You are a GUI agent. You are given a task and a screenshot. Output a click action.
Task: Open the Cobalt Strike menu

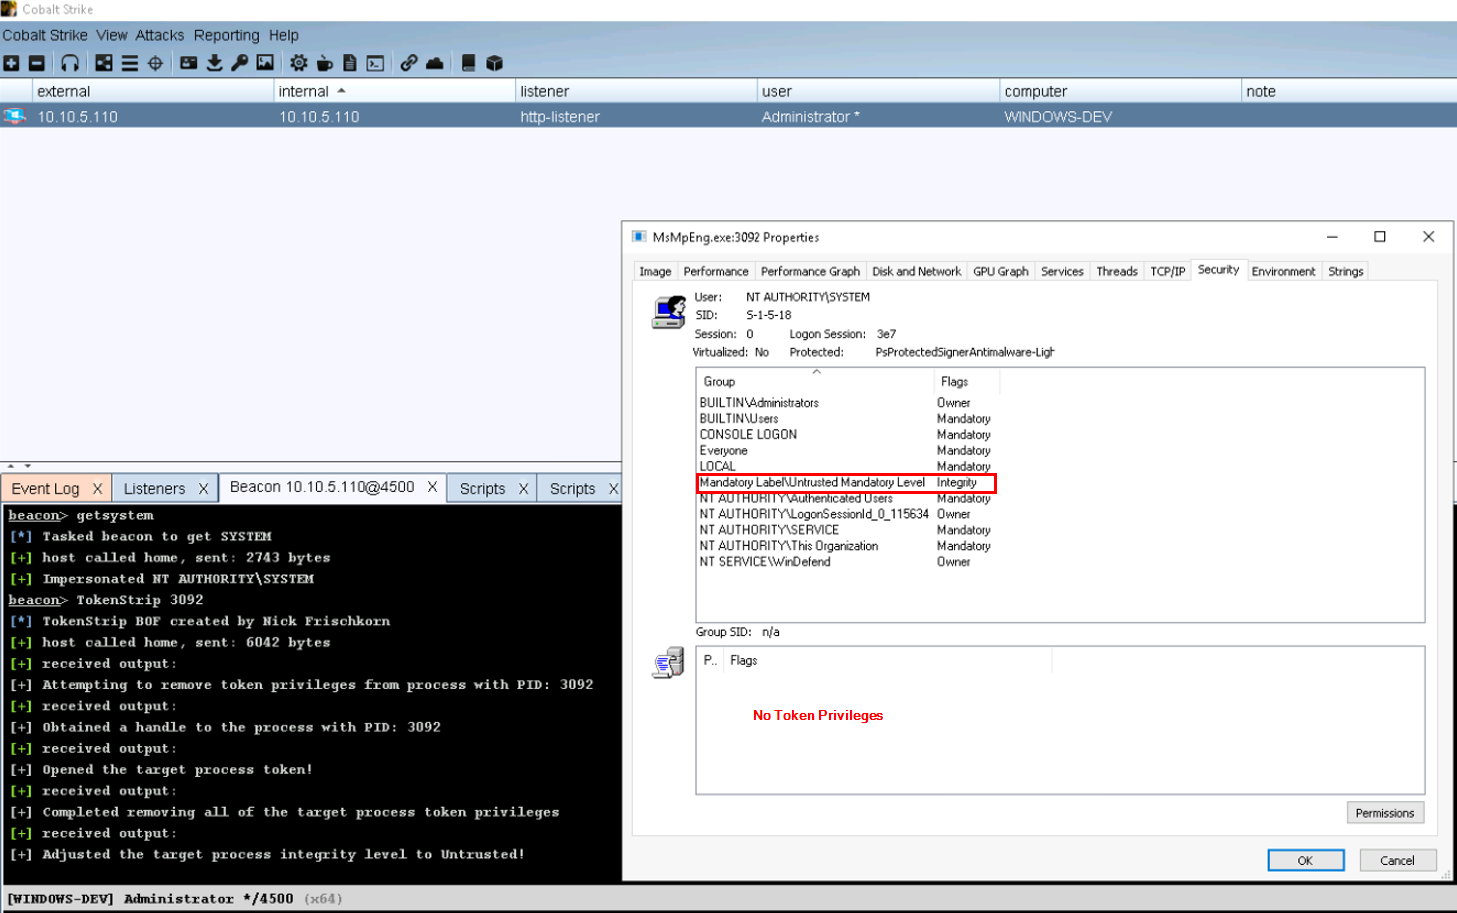[45, 35]
